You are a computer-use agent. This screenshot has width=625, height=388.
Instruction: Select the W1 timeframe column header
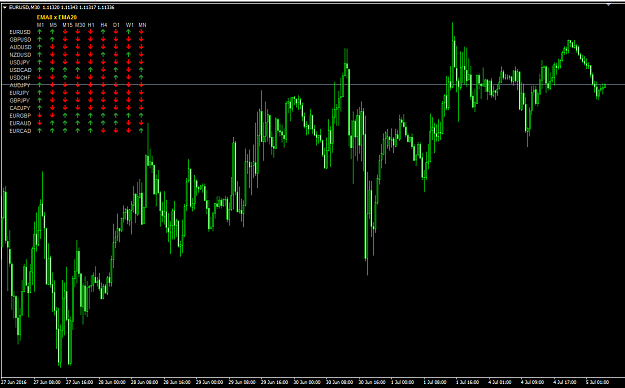[x=130, y=25]
